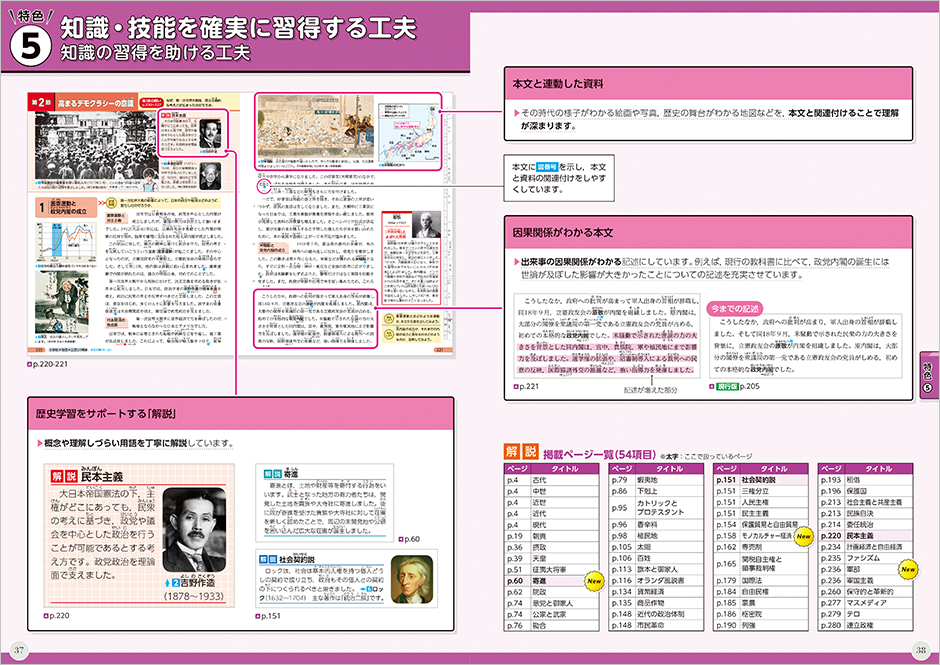Image resolution: width=940 pixels, height=665 pixels.
Task: Click the red 解説 badge beside 民本主義 card title
Action: [64, 476]
